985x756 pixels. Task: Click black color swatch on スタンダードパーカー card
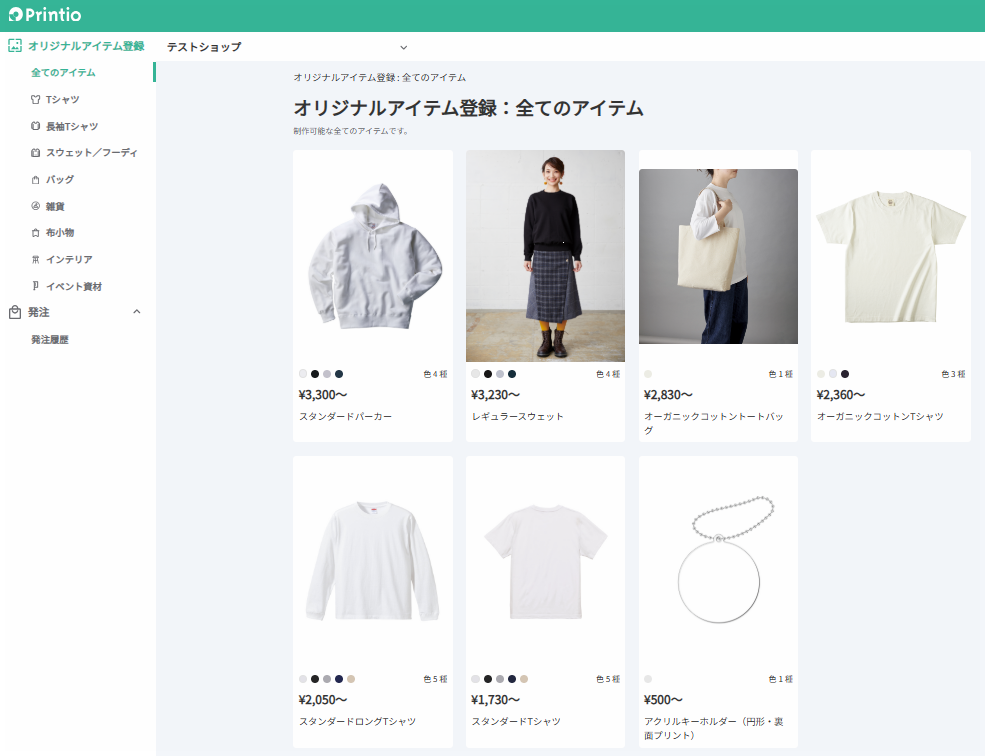pos(315,374)
